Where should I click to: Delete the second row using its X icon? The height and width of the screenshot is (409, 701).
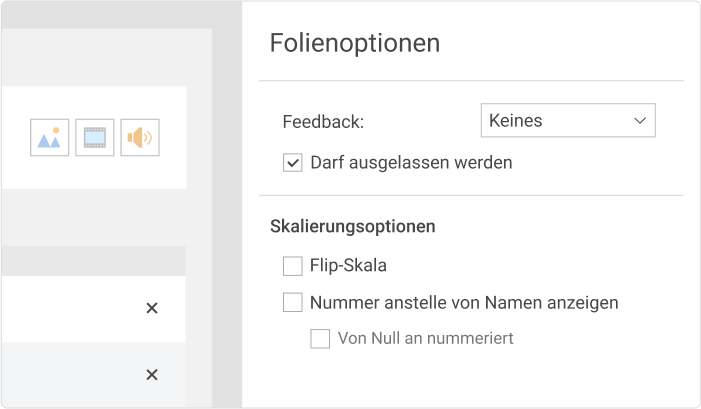tap(152, 375)
